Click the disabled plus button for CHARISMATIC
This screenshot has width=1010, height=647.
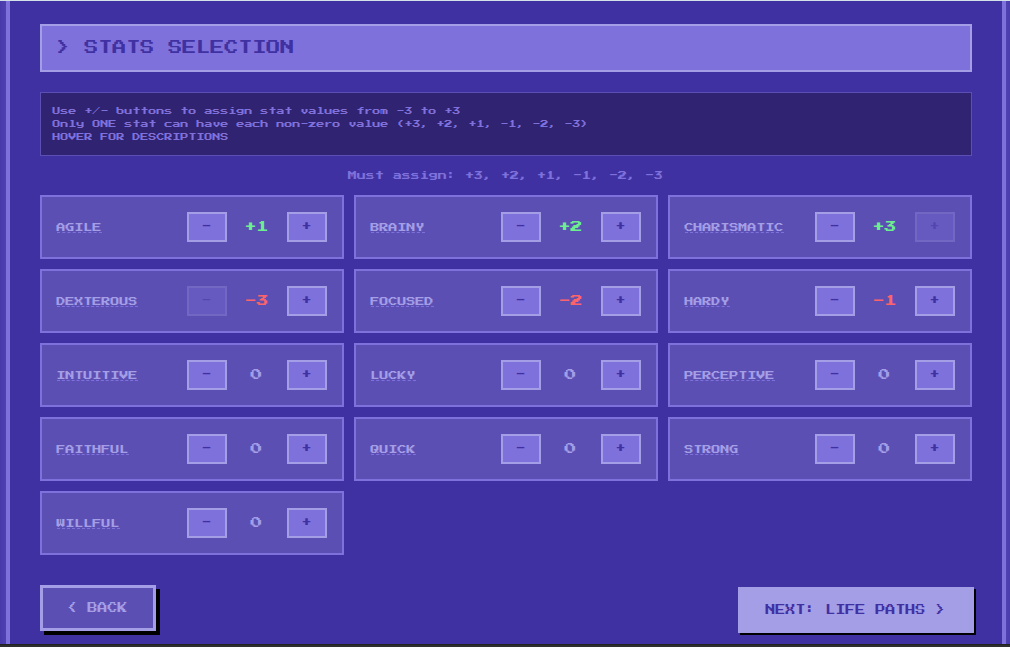[x=935, y=227]
